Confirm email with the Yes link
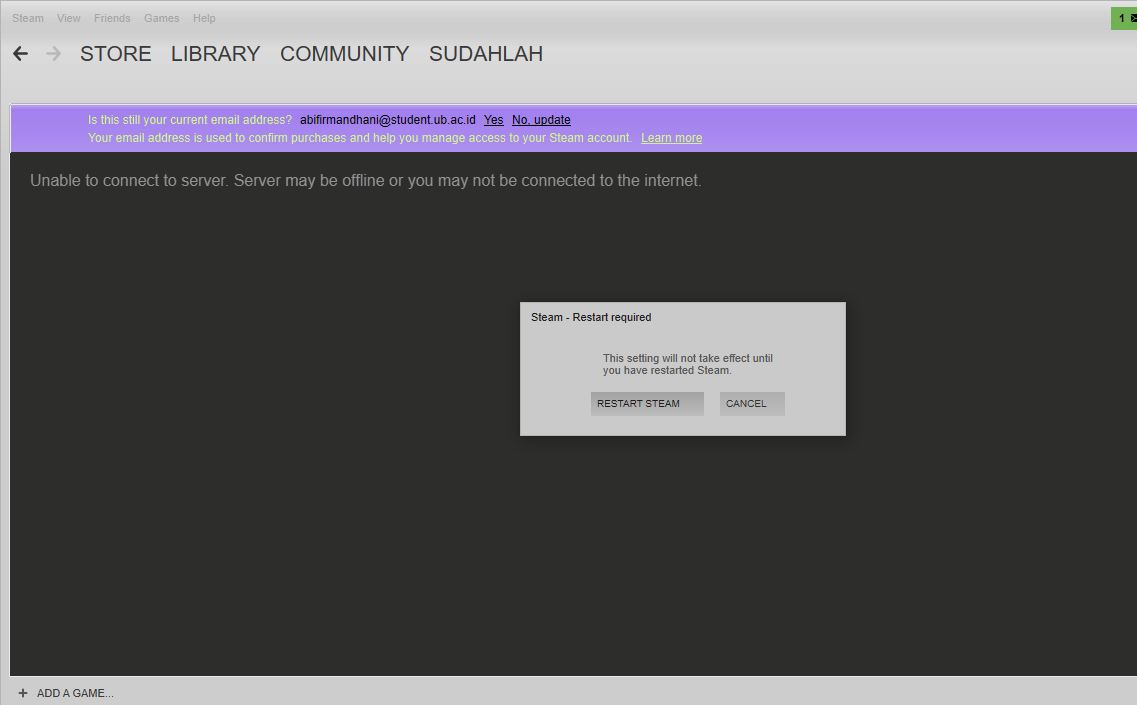1137x705 pixels. (x=494, y=120)
